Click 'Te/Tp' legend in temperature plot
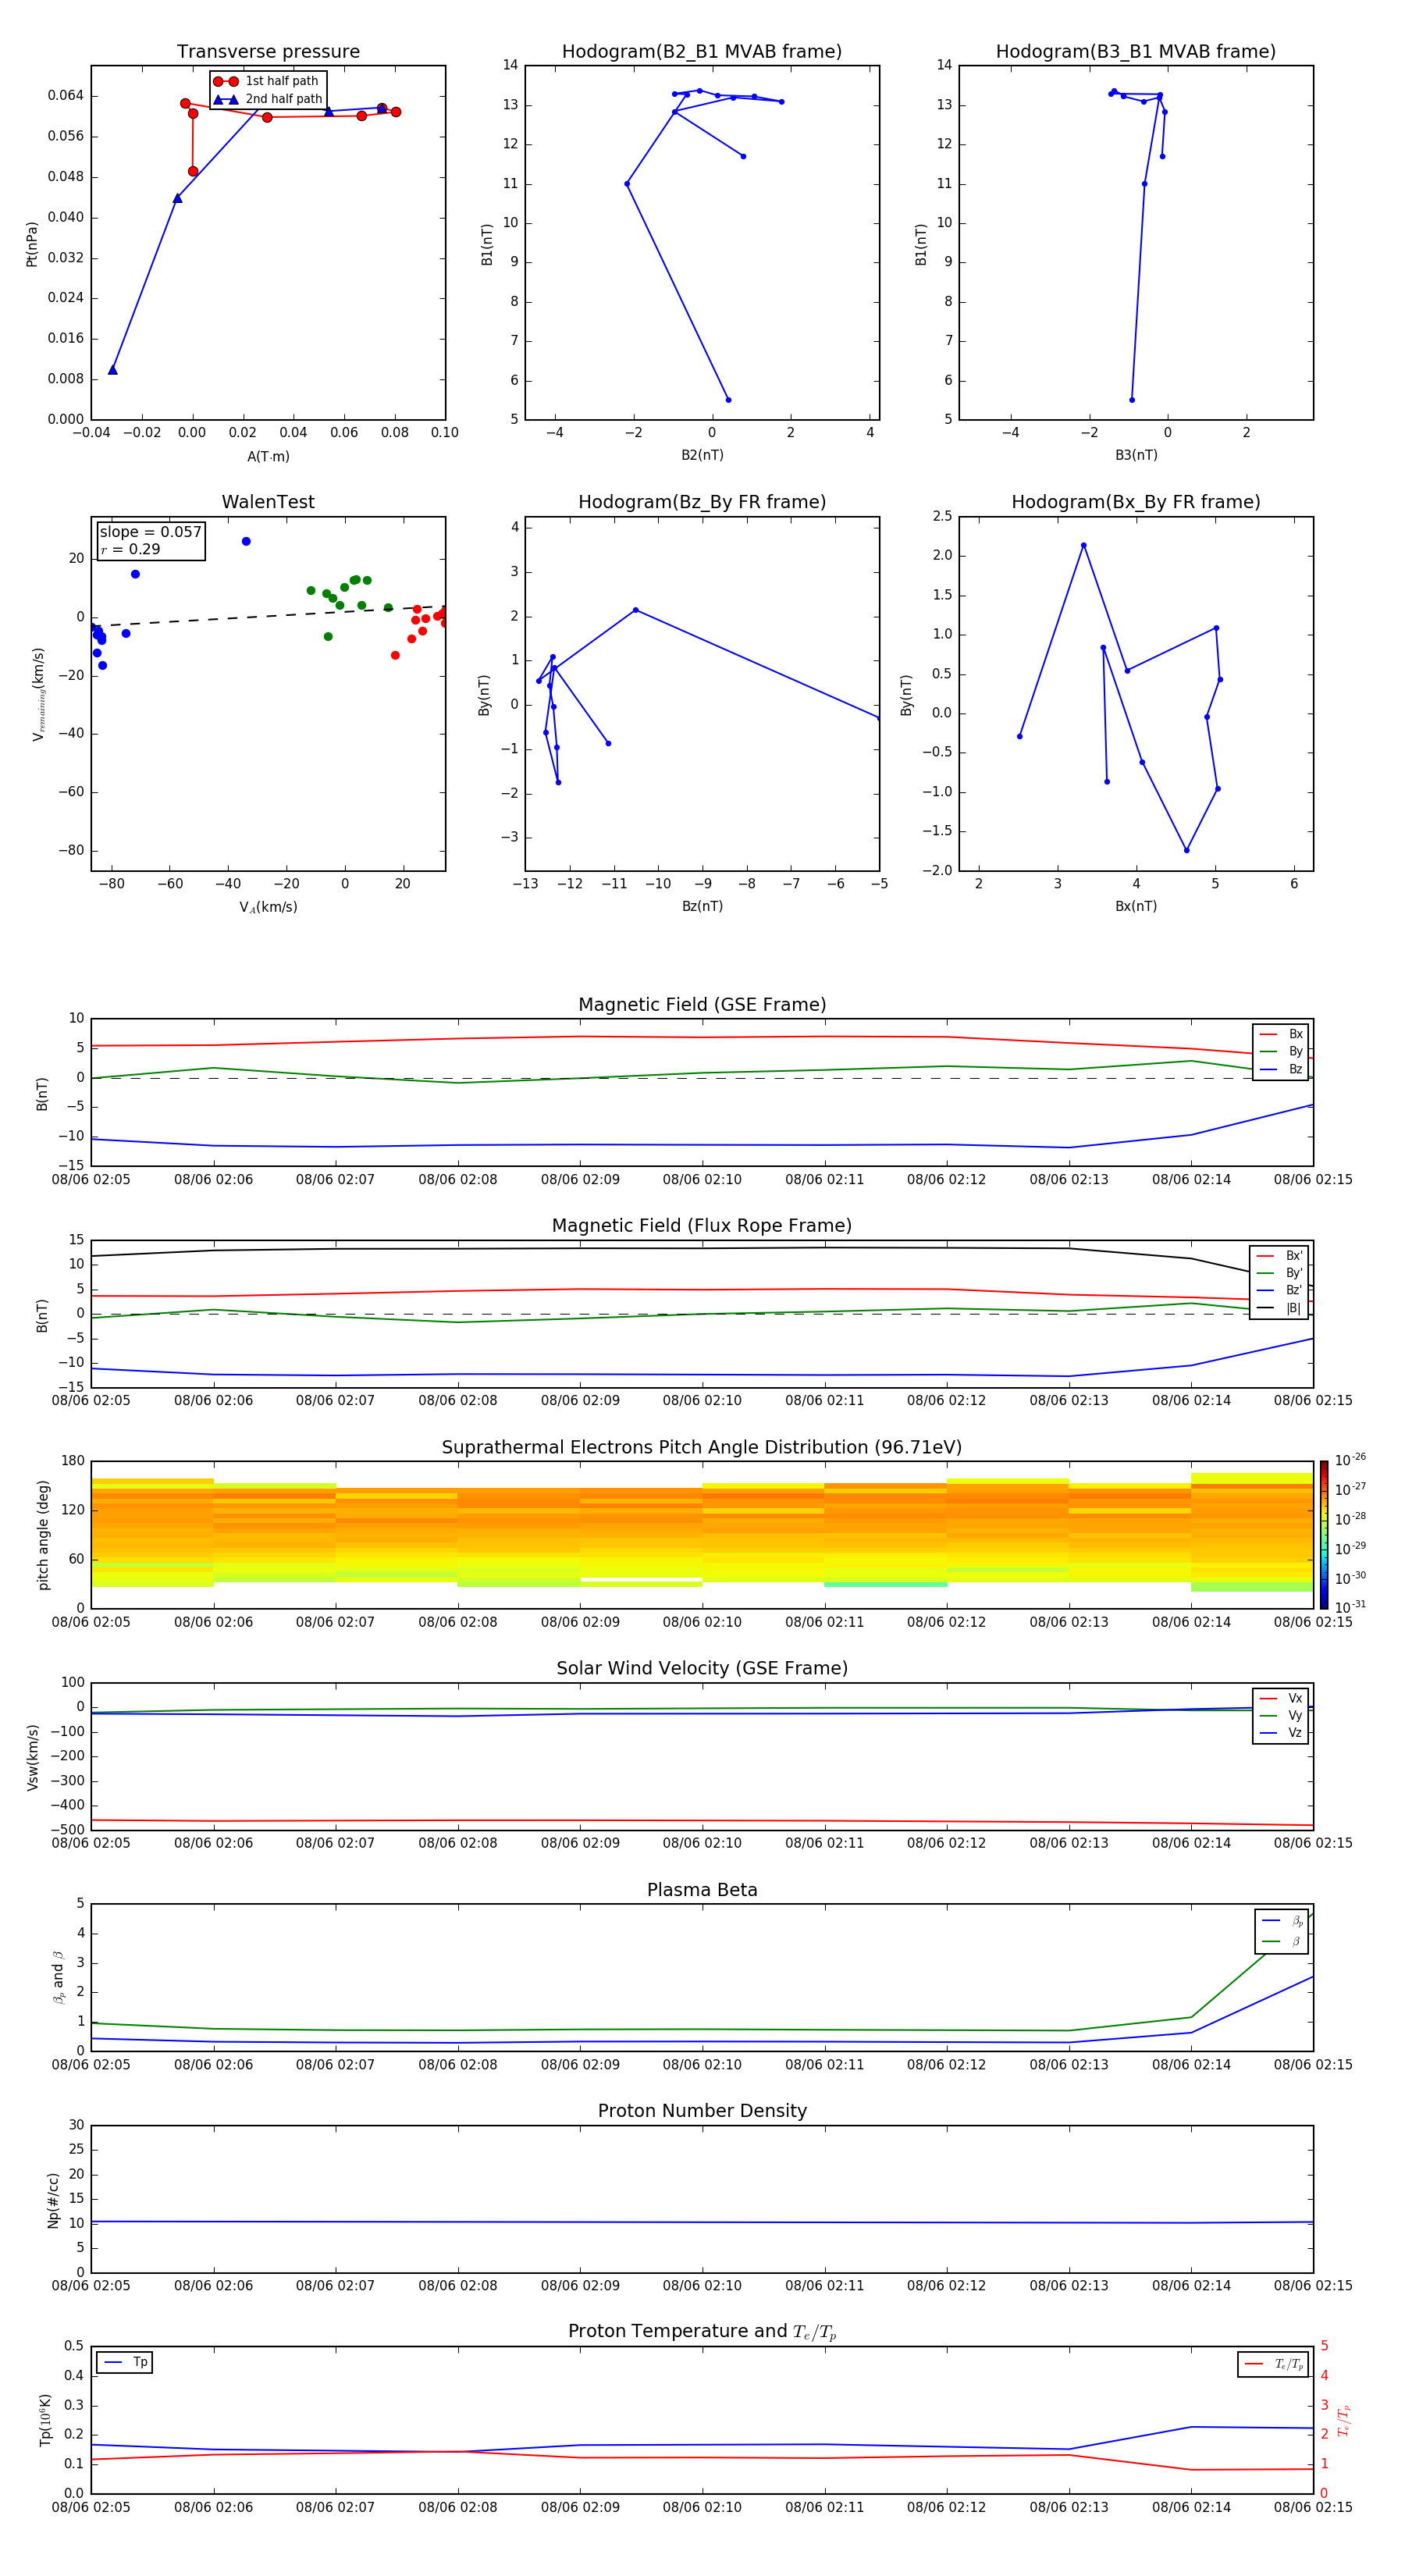Viewport: 1405px width, 2576px height. [1289, 2364]
